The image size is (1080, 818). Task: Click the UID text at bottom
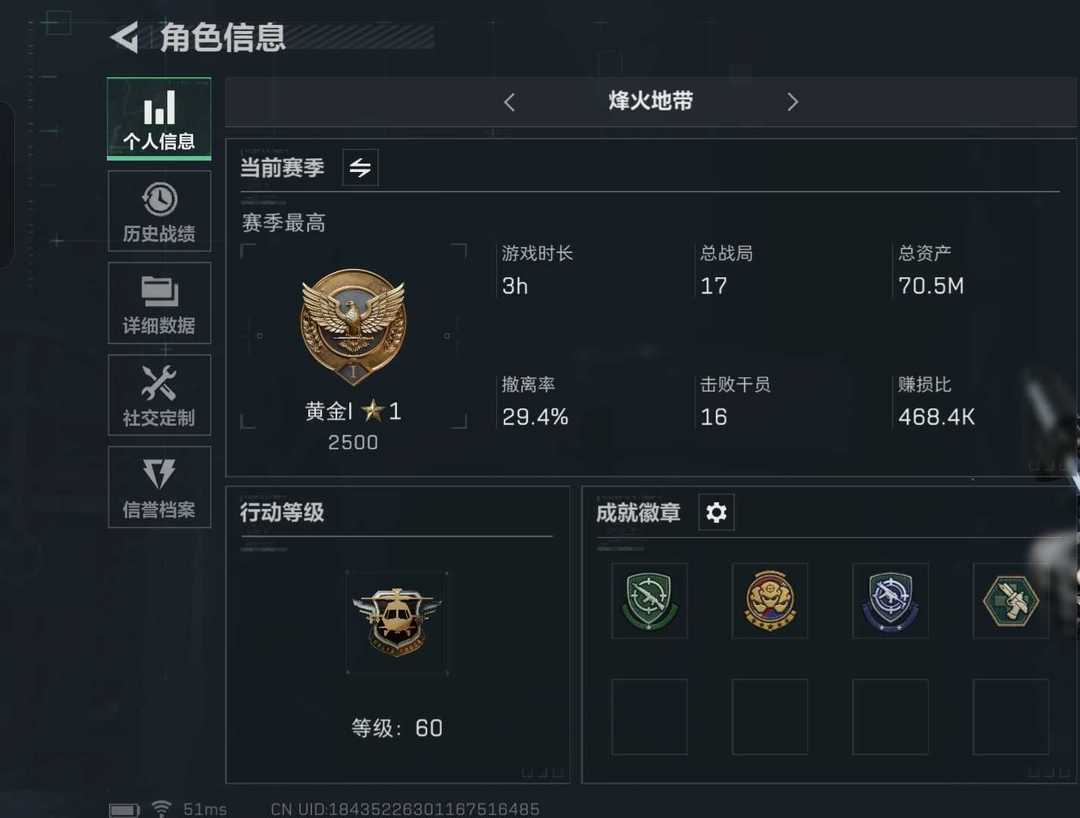(405, 809)
